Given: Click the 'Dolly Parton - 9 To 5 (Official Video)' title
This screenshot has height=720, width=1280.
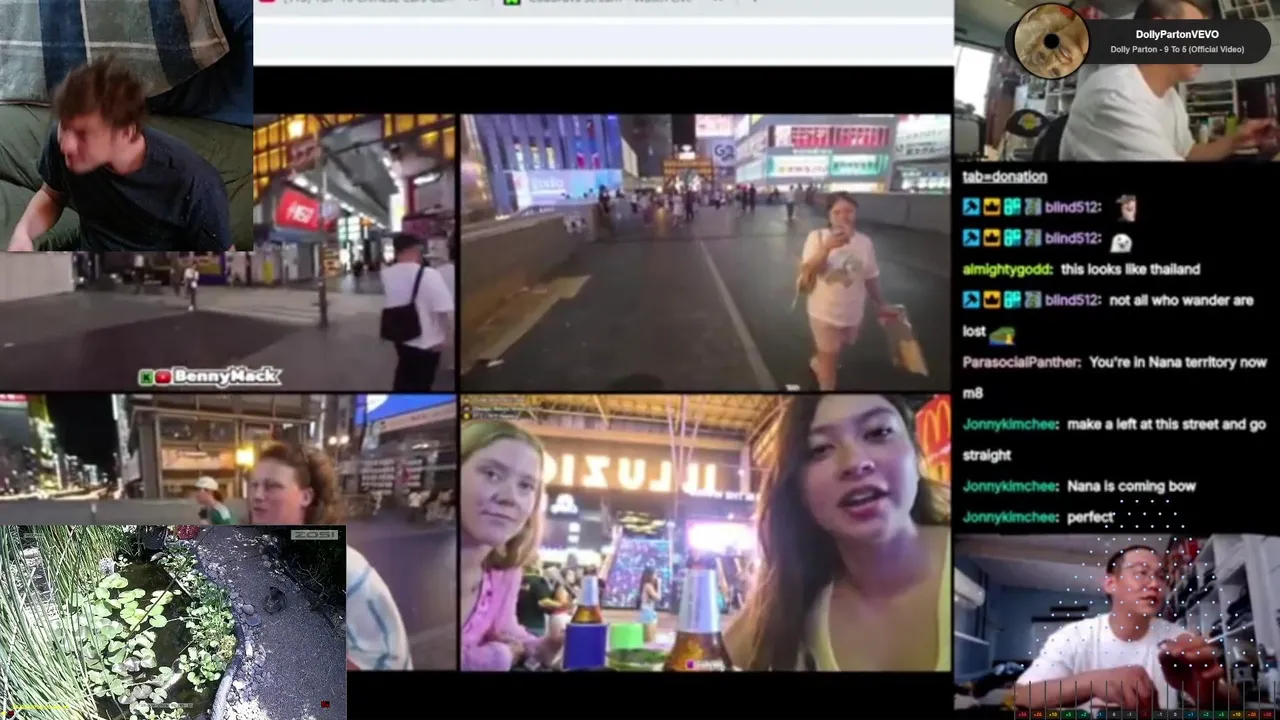Looking at the screenshot, I should (x=1177, y=50).
